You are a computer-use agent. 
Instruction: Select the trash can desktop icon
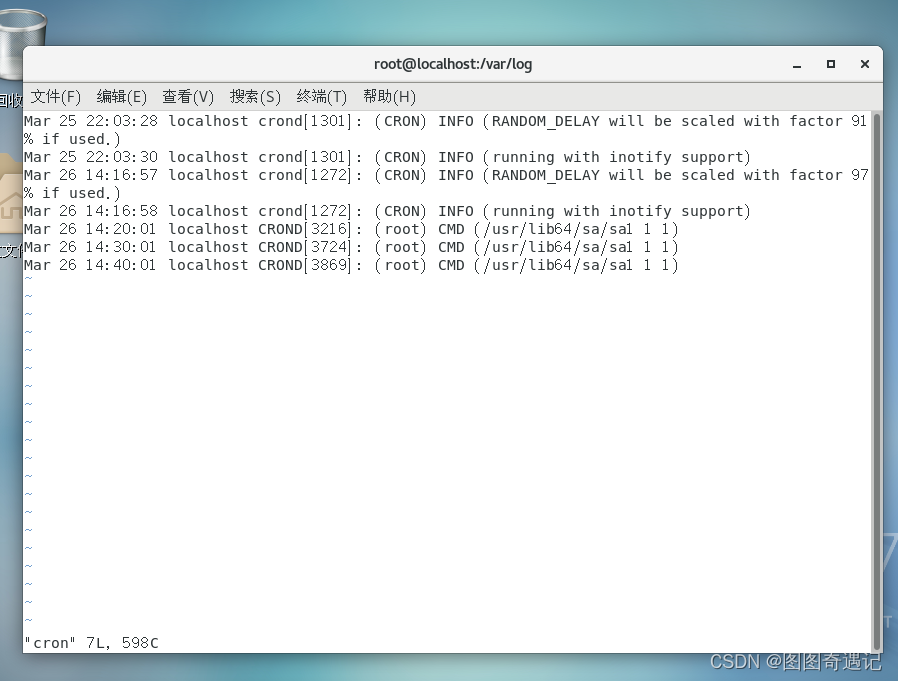[x=22, y=43]
